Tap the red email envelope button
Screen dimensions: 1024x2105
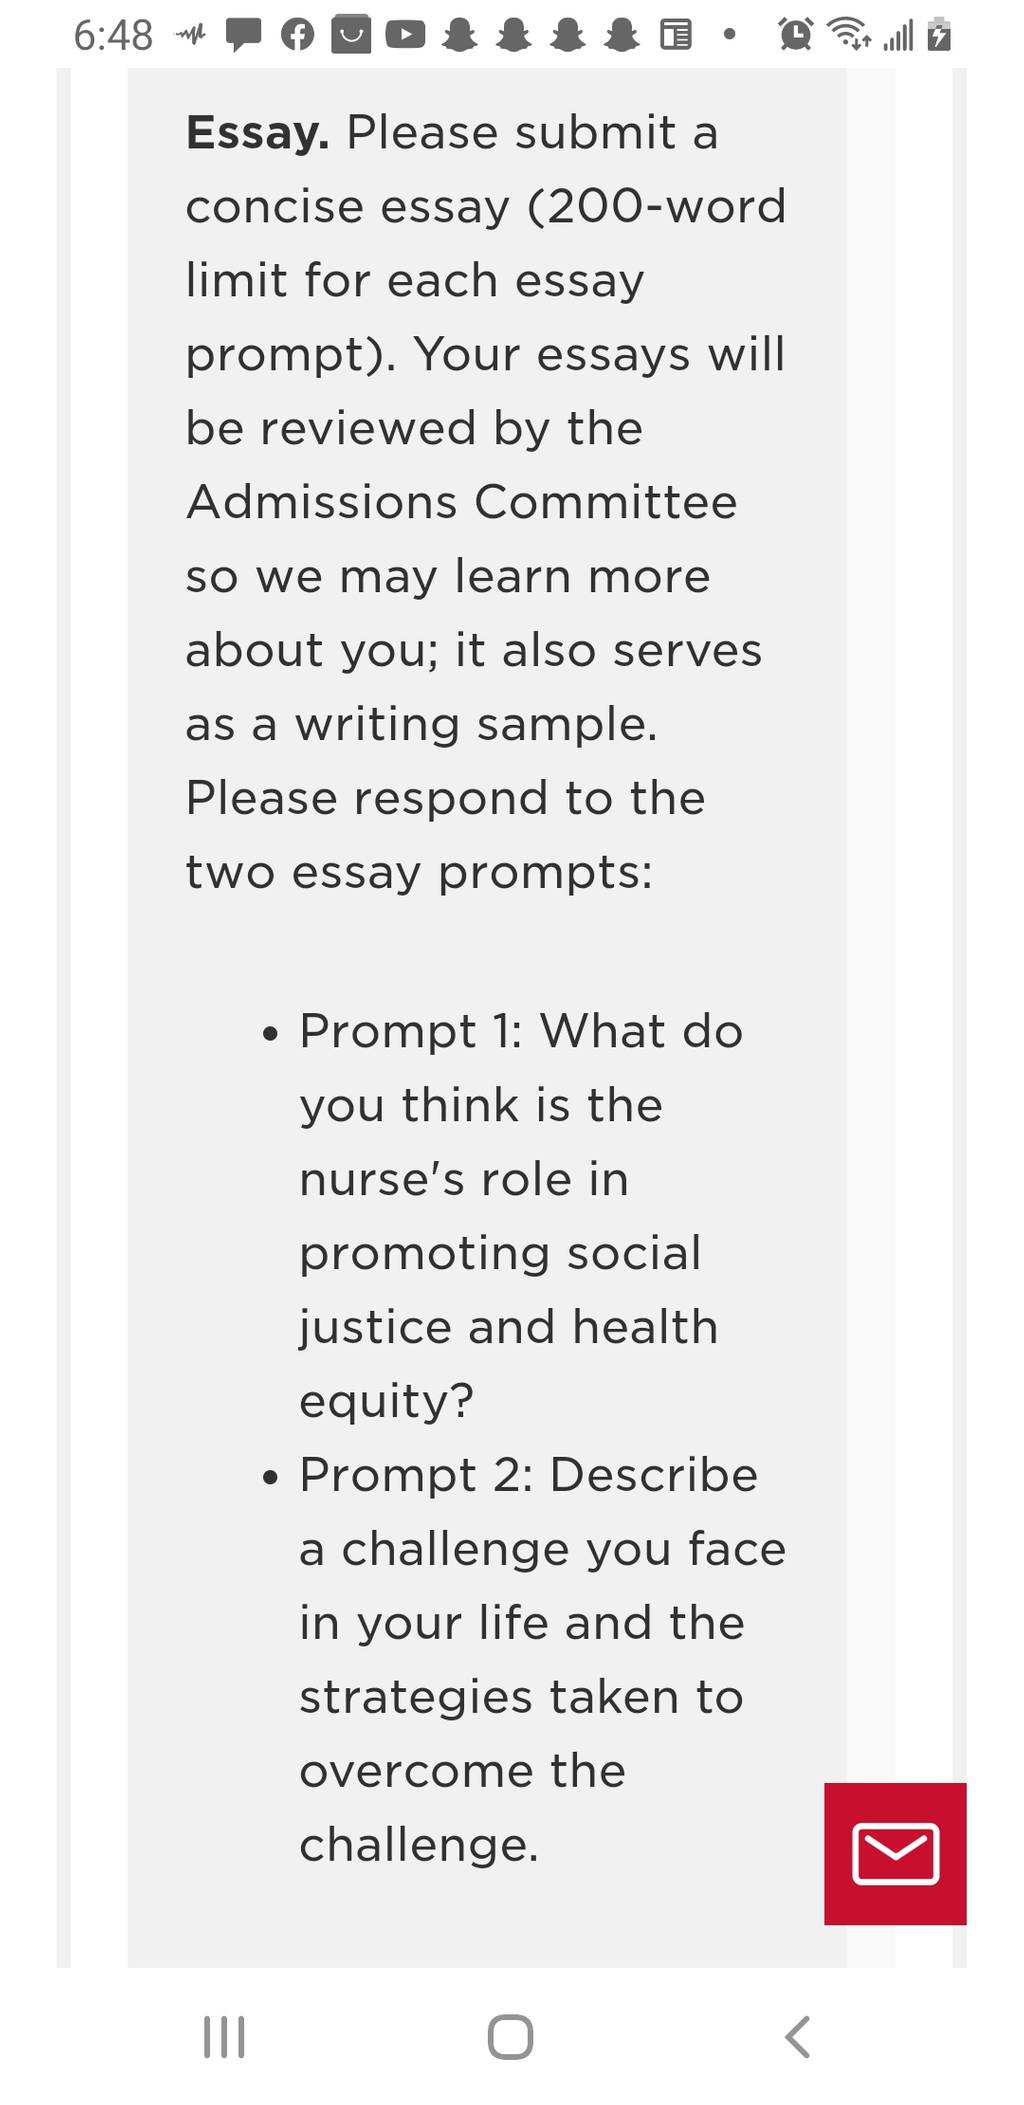tap(895, 1853)
